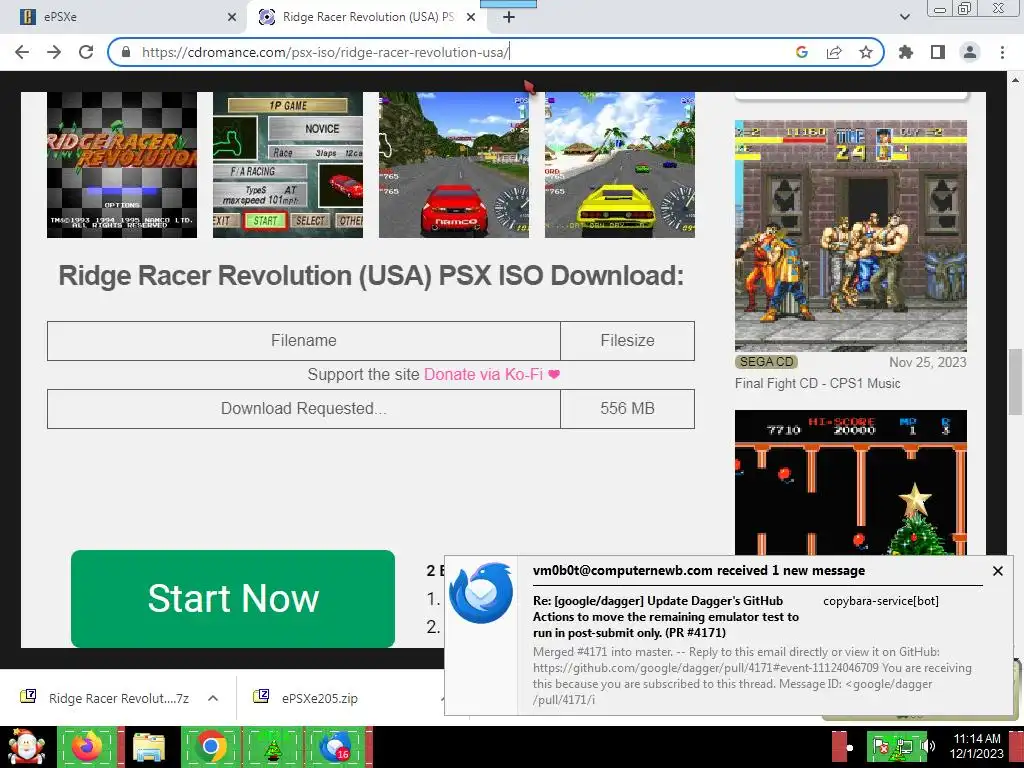Switch to Ridge Racer Revolution tab

(x=368, y=17)
